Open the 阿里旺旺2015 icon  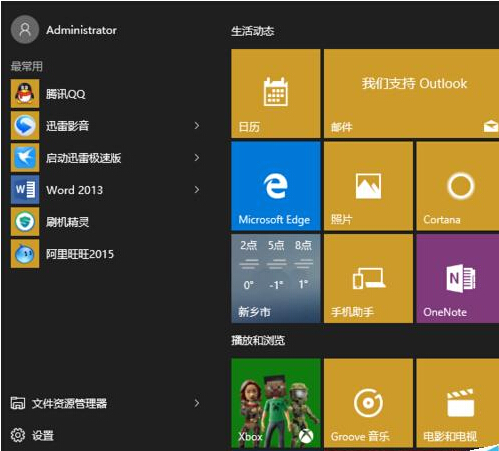coord(25,254)
